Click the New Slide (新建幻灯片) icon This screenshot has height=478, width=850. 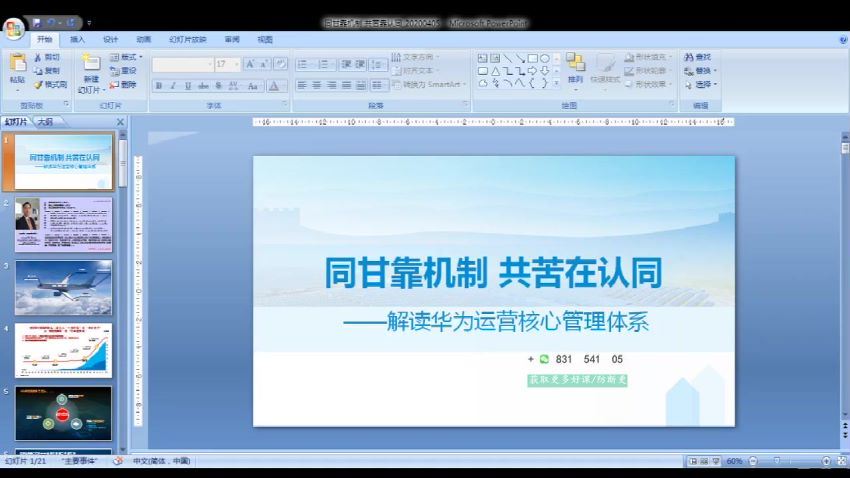[91, 63]
